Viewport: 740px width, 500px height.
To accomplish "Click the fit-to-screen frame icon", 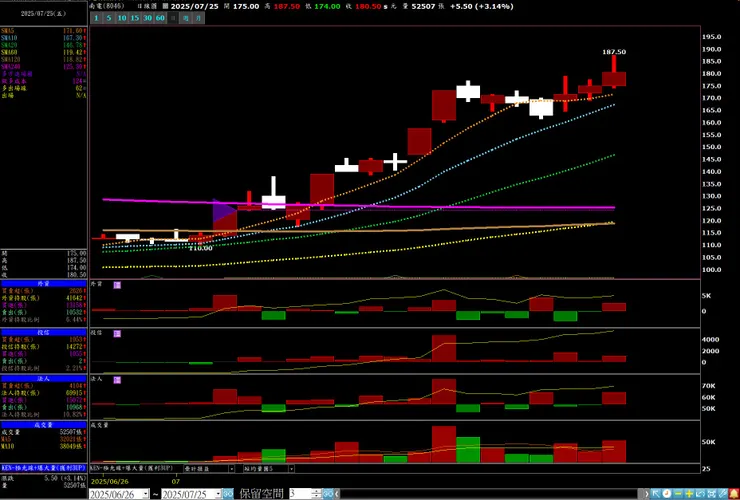I will pos(712,494).
